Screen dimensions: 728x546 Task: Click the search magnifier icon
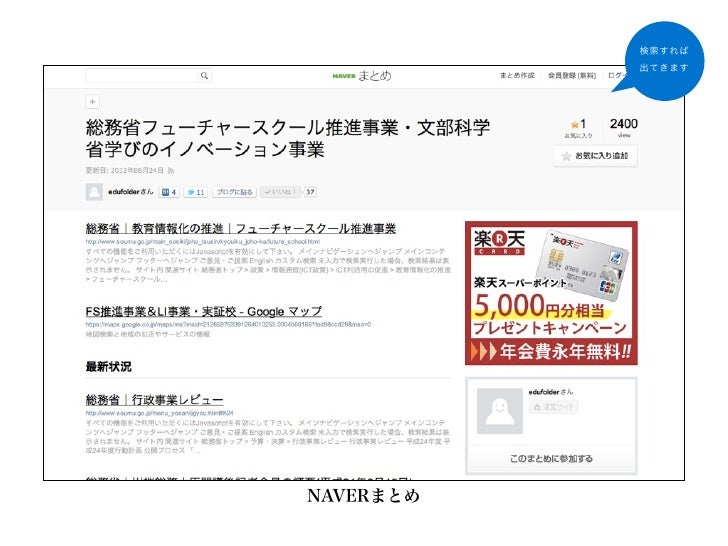pos(204,76)
